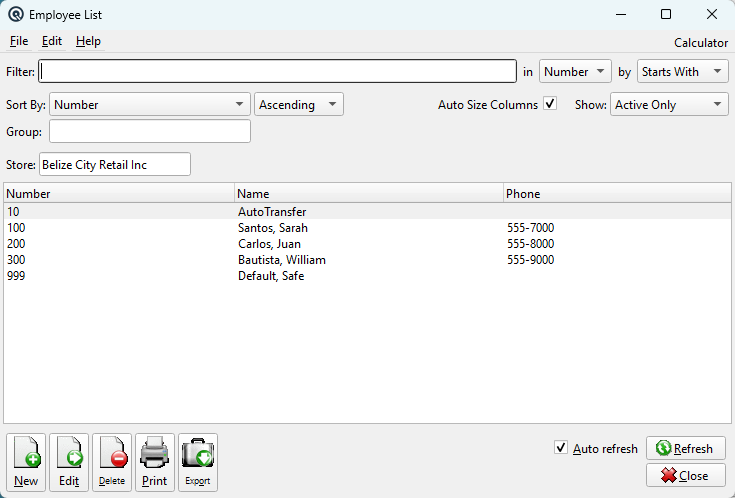Maximize the Employee List window

pyautogui.click(x=666, y=15)
